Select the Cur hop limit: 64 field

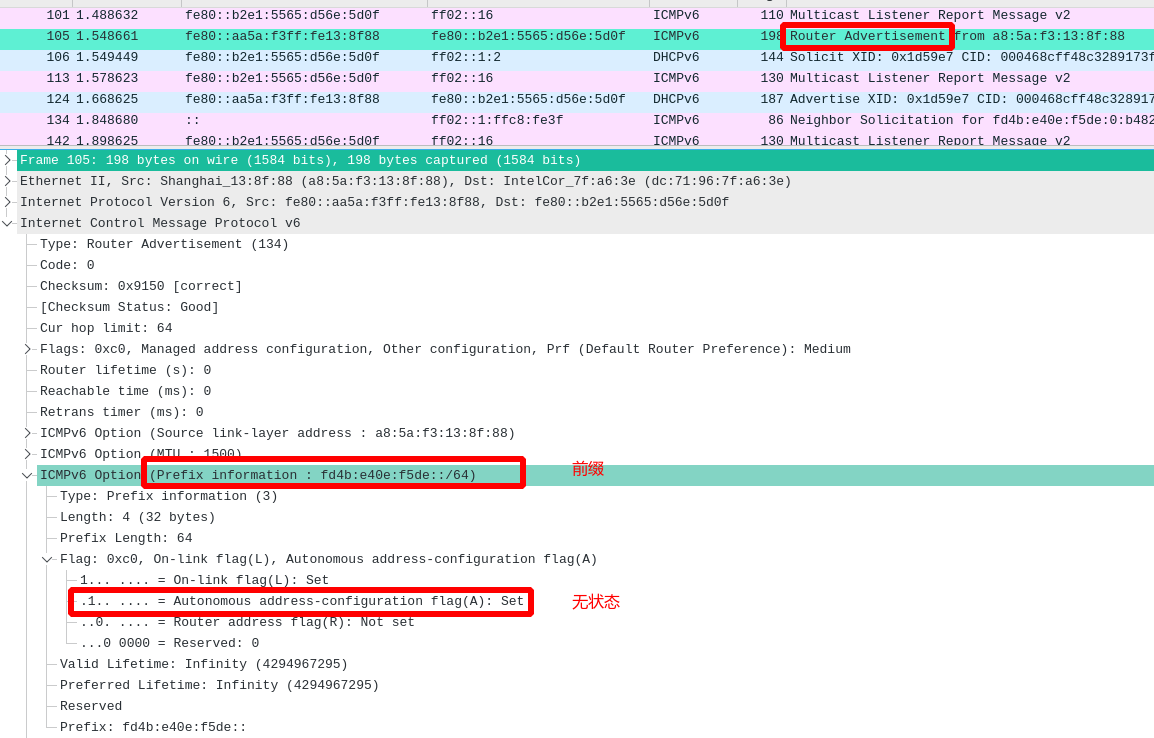[106, 328]
